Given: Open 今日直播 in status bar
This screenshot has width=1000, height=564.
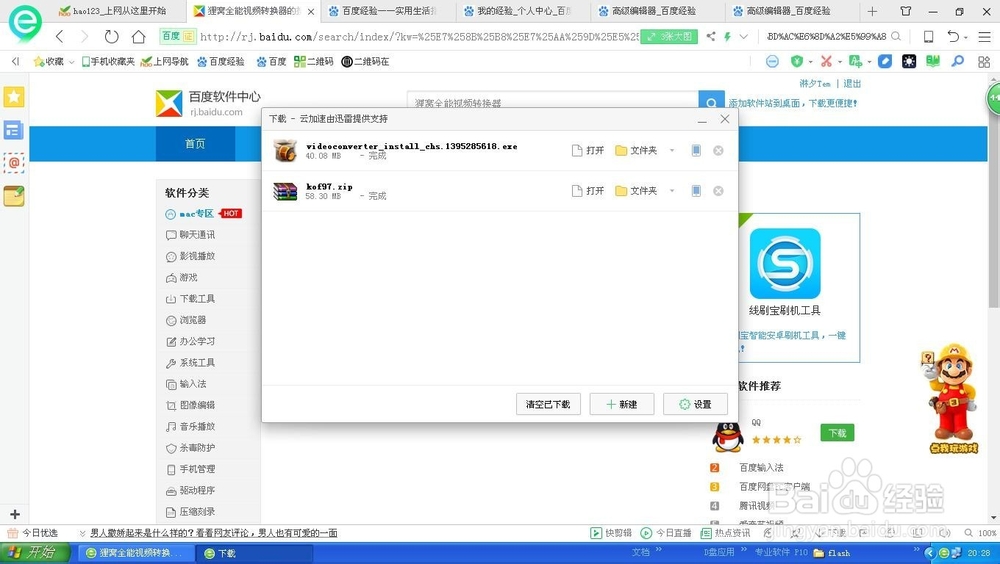Looking at the screenshot, I should pos(666,533).
